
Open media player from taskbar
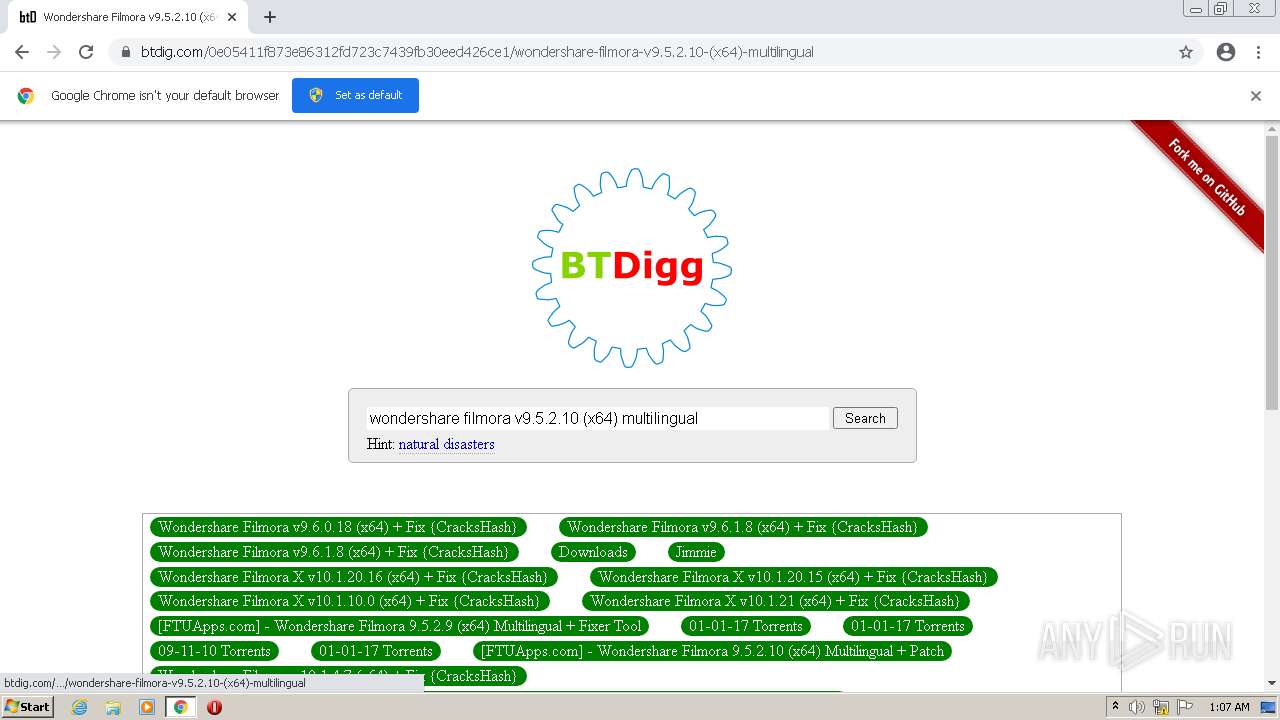pyautogui.click(x=147, y=707)
